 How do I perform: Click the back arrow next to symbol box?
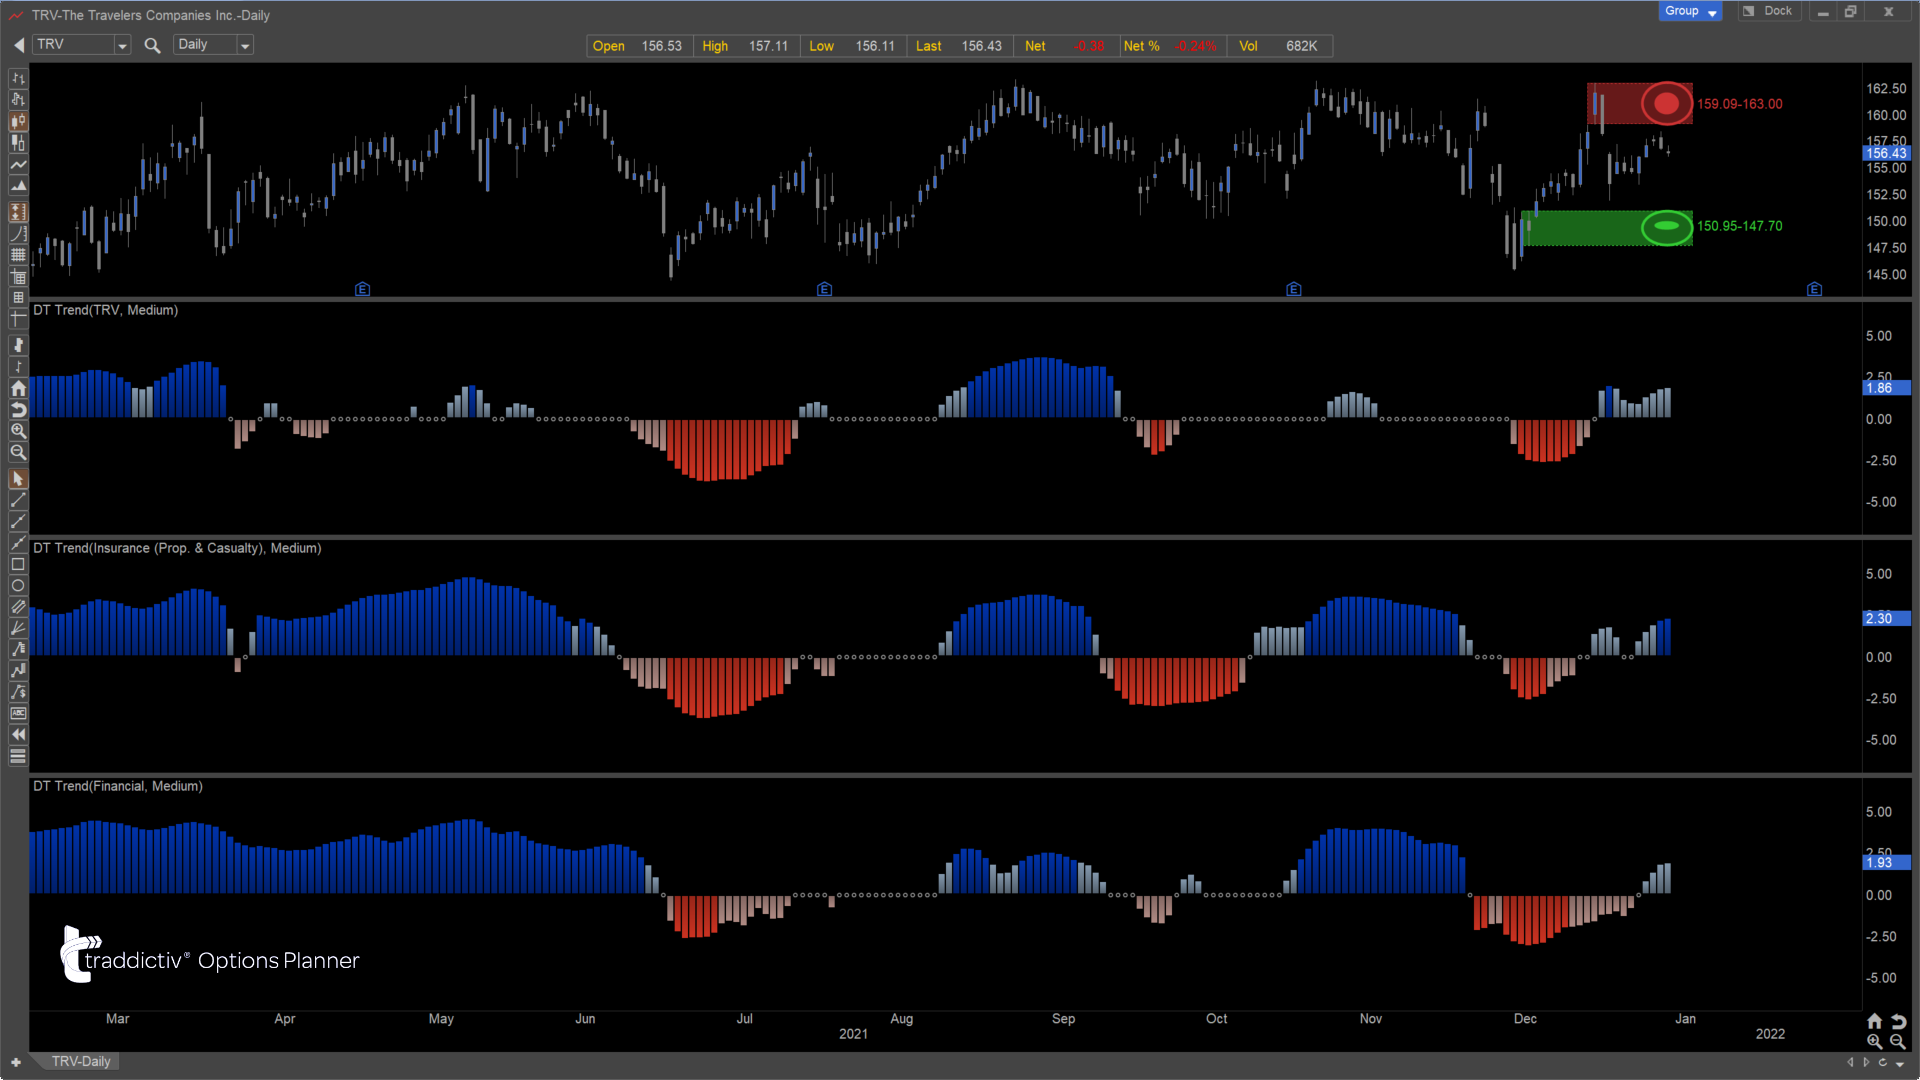pyautogui.click(x=18, y=45)
